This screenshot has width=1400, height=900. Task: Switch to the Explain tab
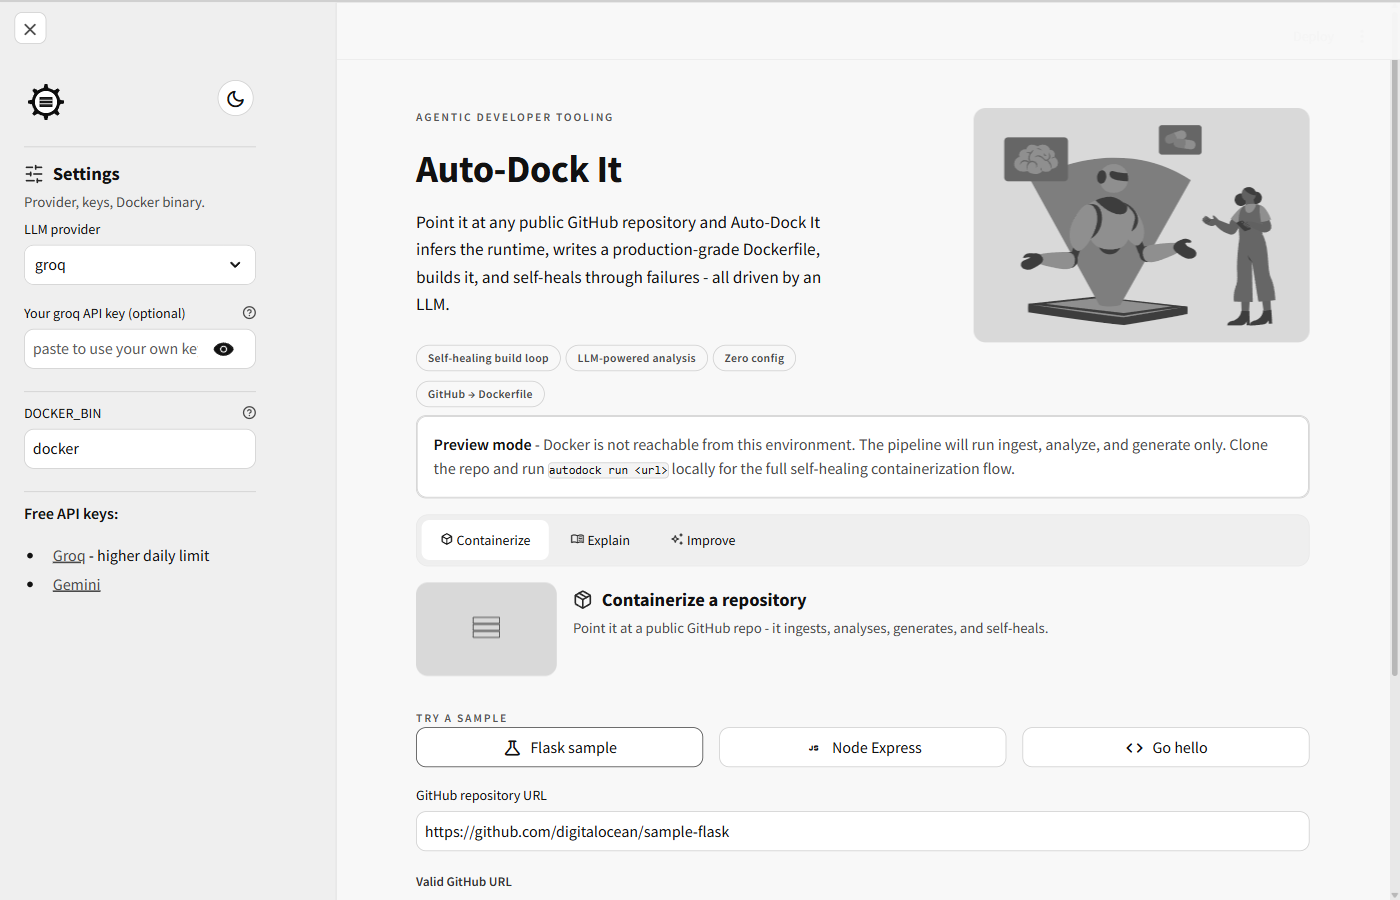tap(600, 540)
